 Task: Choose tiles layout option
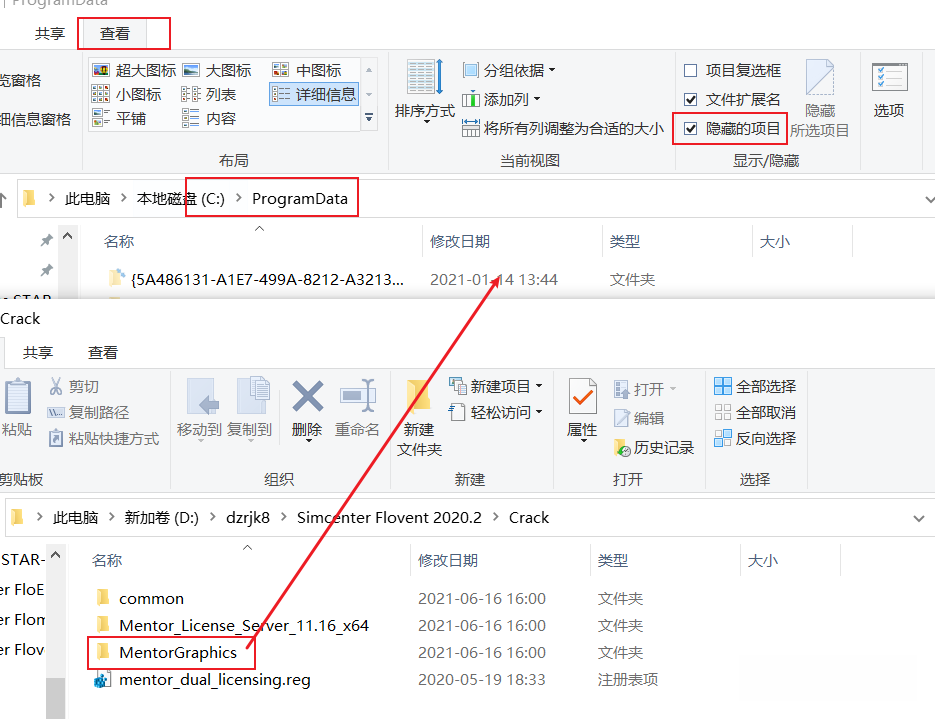pos(119,118)
